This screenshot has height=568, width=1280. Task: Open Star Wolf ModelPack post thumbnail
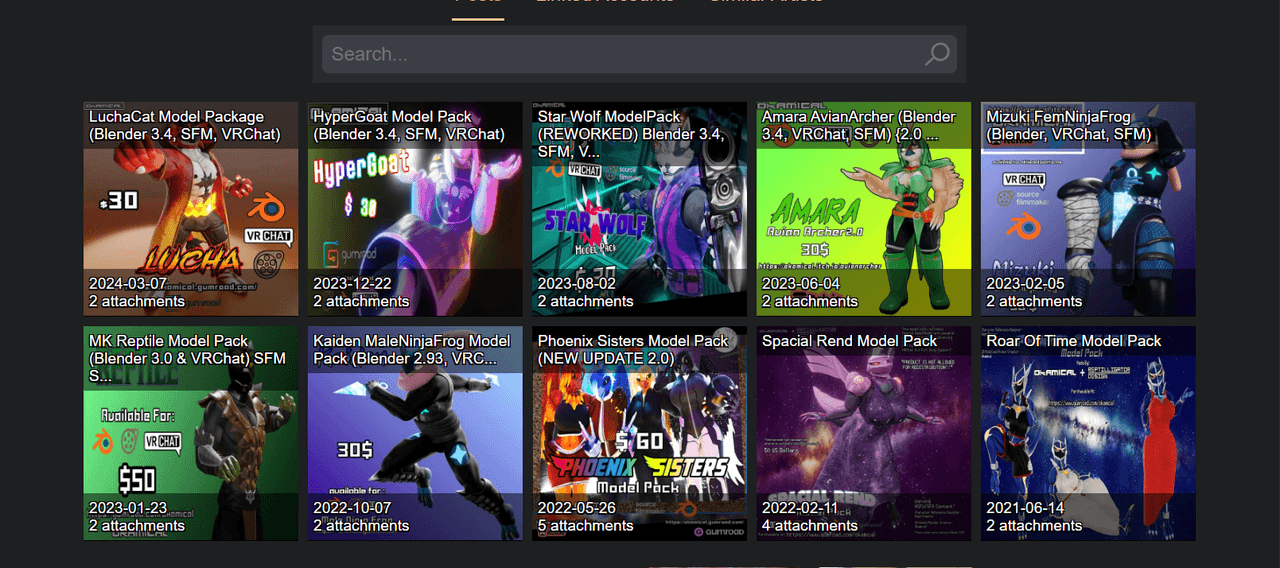[639, 209]
